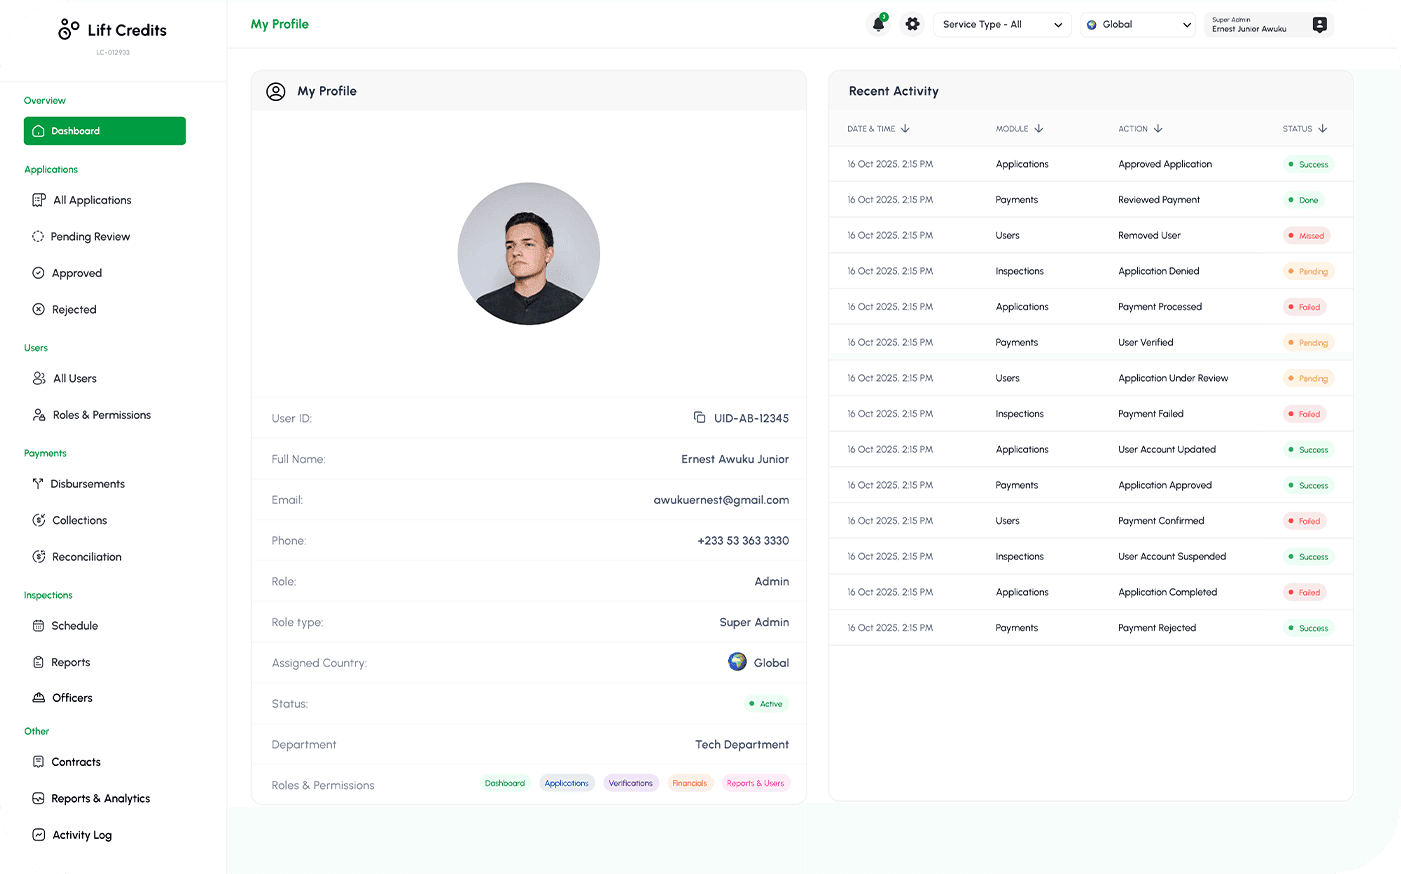Open the Service Type - All dropdown
This screenshot has width=1401, height=874.
[1002, 25]
